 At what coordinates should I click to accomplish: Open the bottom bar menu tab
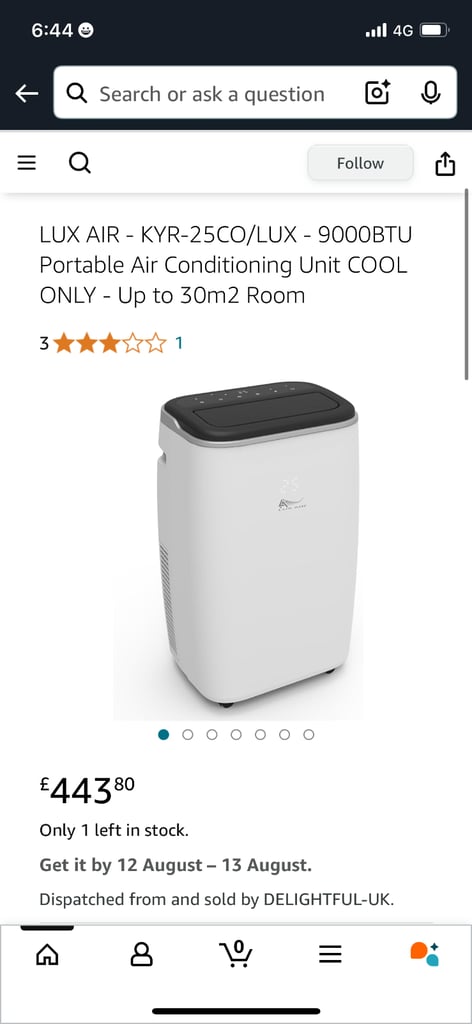pos(330,955)
